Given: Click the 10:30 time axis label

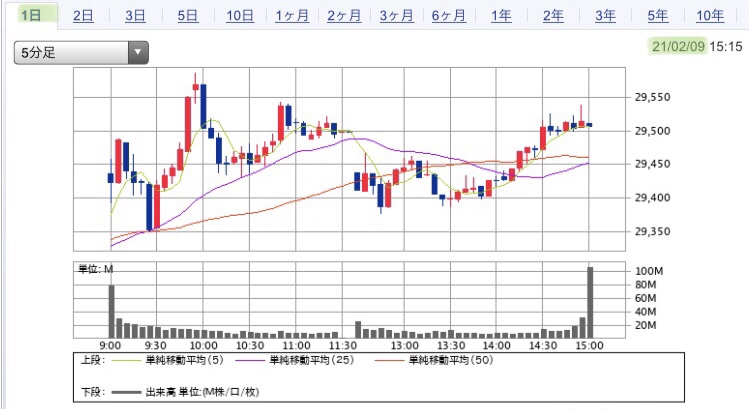Looking at the screenshot, I should click(250, 345).
